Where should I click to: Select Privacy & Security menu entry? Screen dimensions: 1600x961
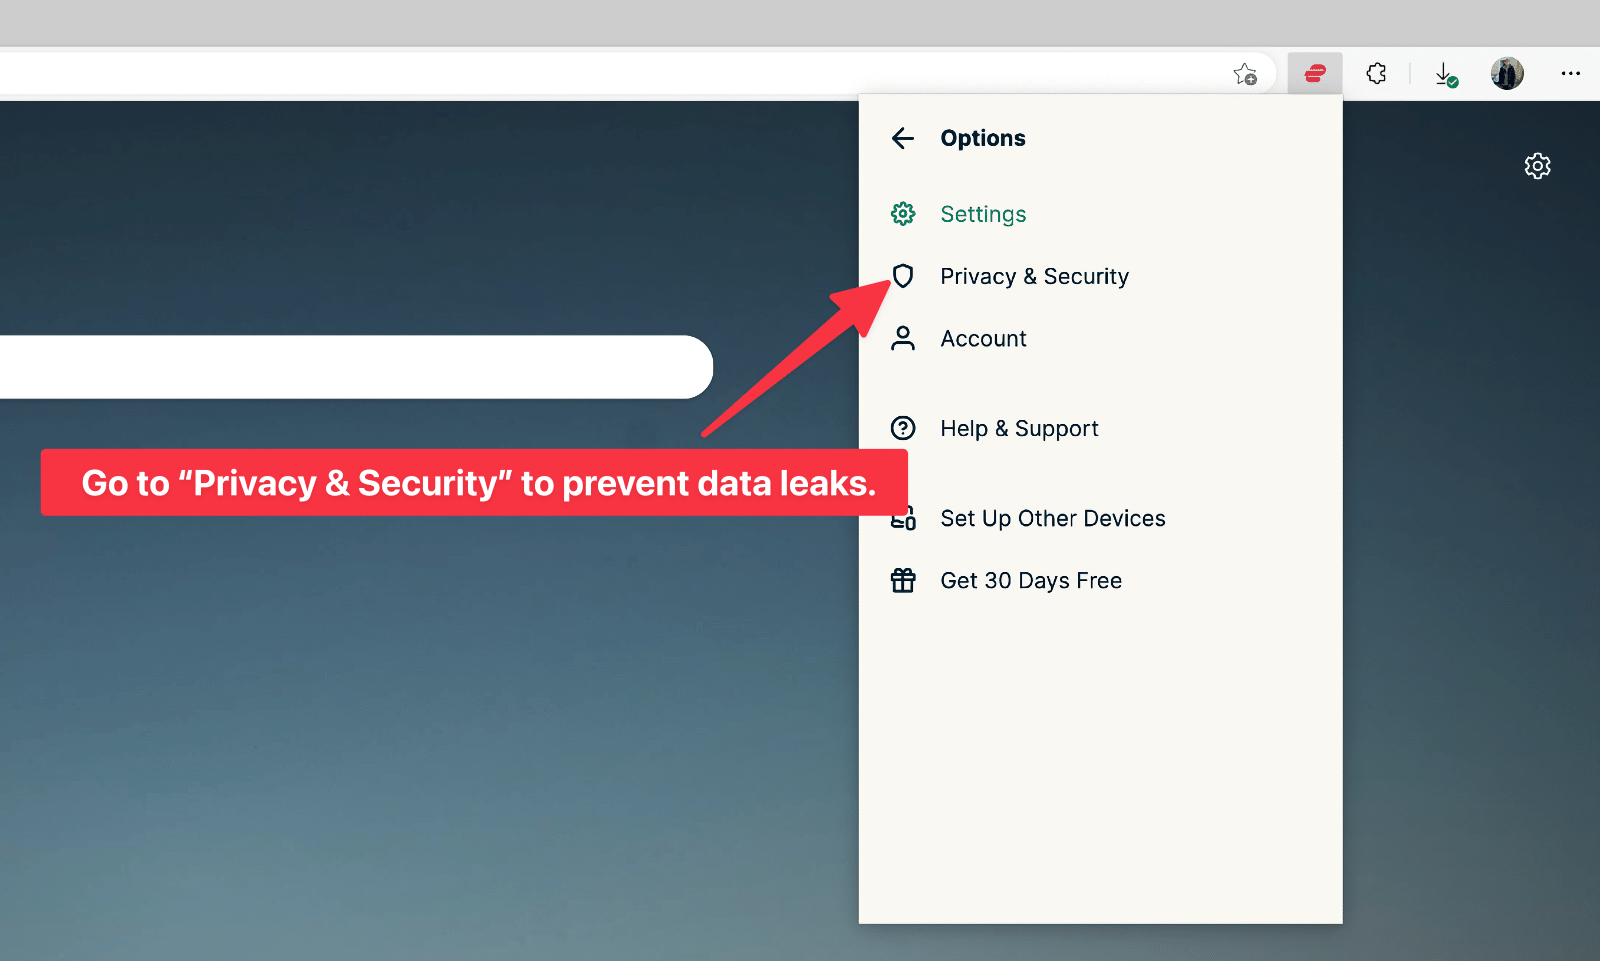pyautogui.click(x=1034, y=276)
